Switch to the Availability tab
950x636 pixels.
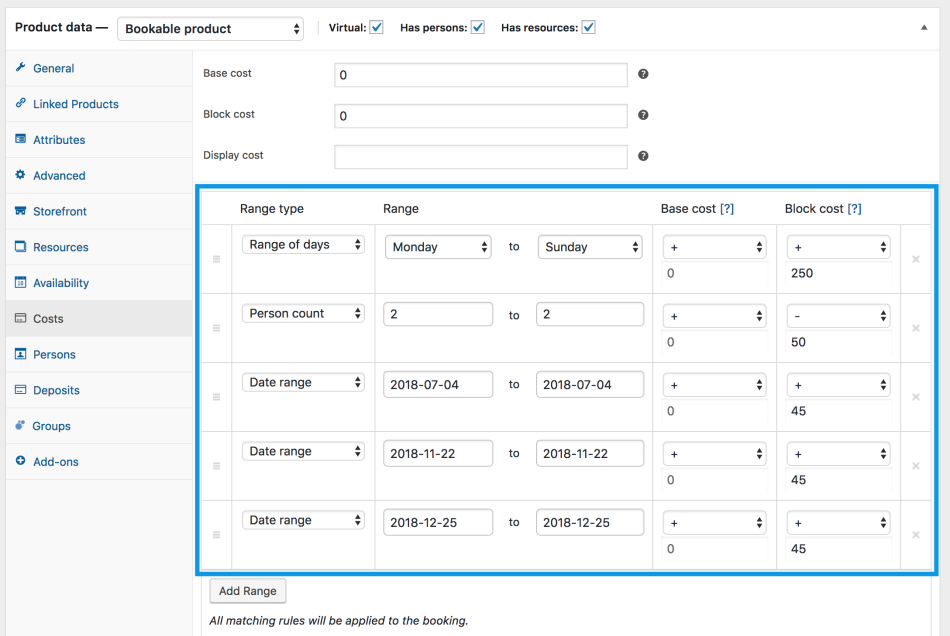[x=60, y=283]
